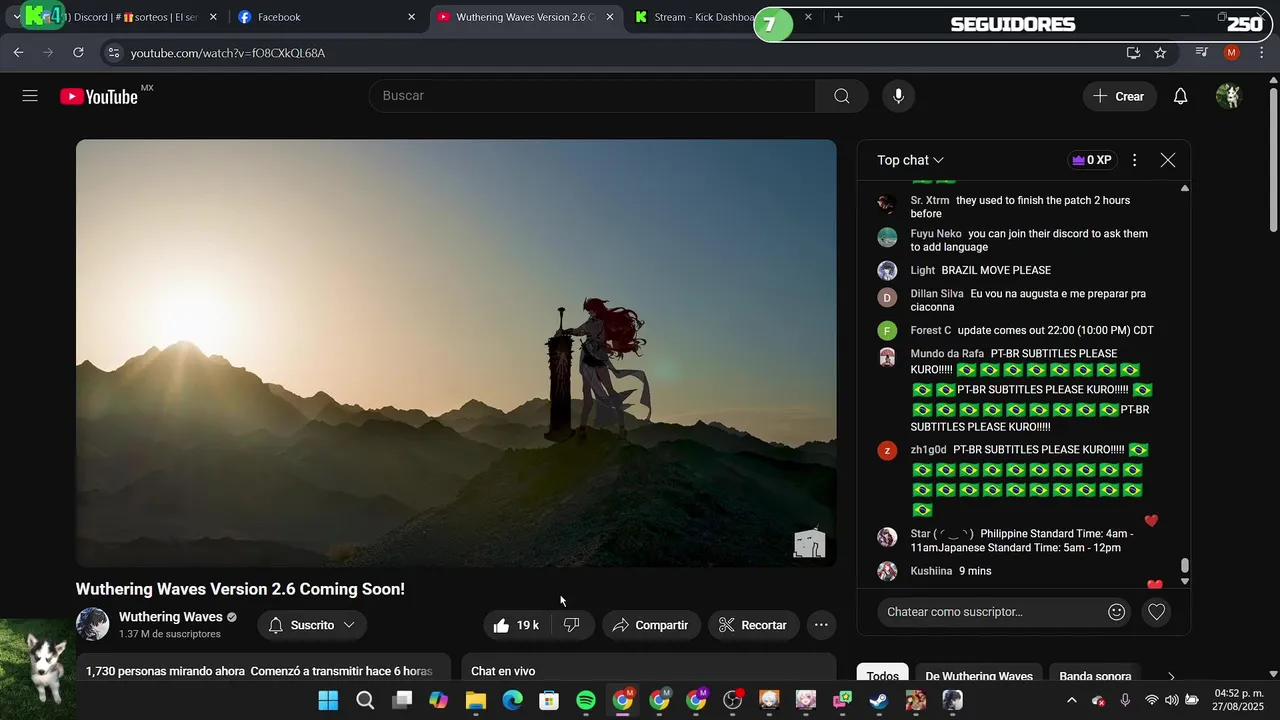Open File Explorer from the taskbar
Viewport: 1280px width, 720px height.
point(476,701)
